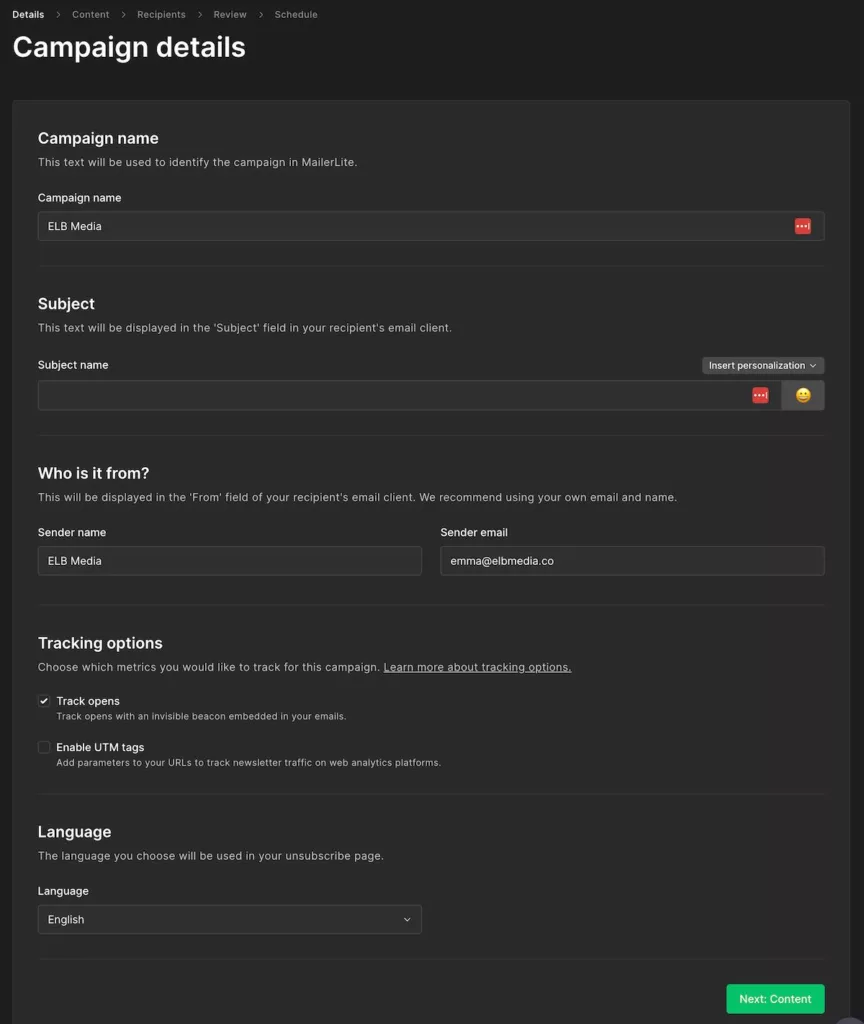Go to the Content step in the breadcrumb
The image size is (864, 1024).
[x=90, y=15]
